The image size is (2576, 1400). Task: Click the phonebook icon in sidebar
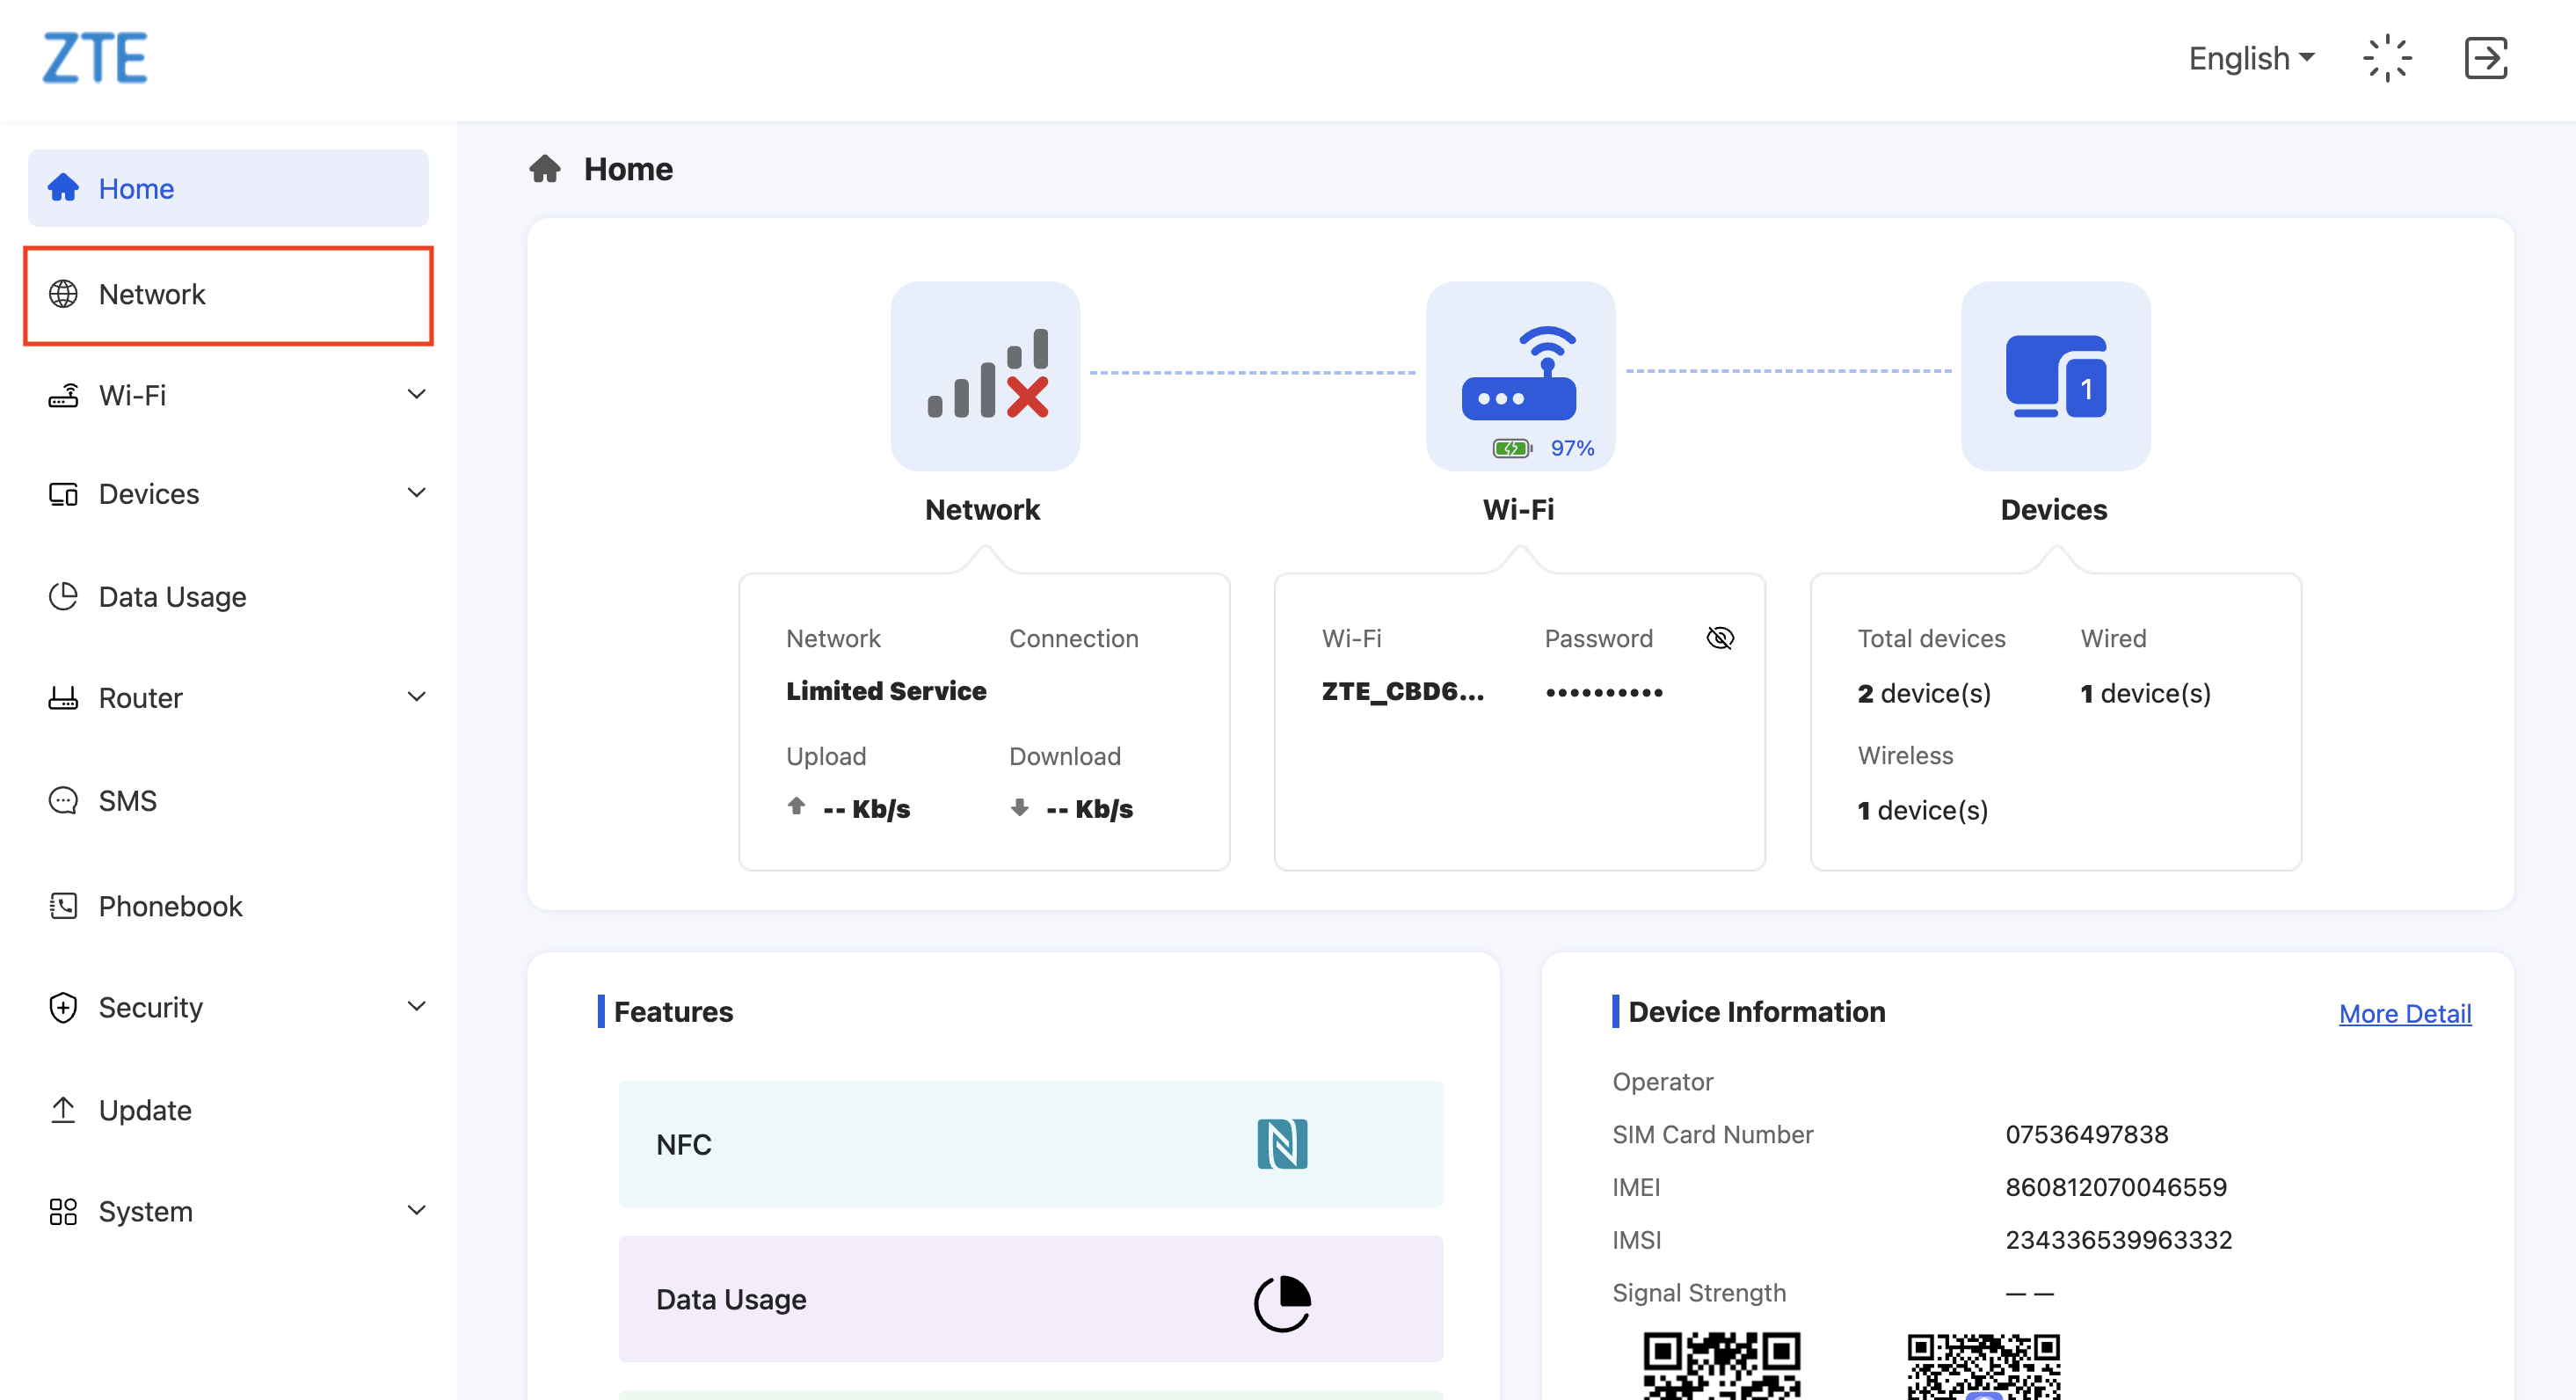click(63, 906)
